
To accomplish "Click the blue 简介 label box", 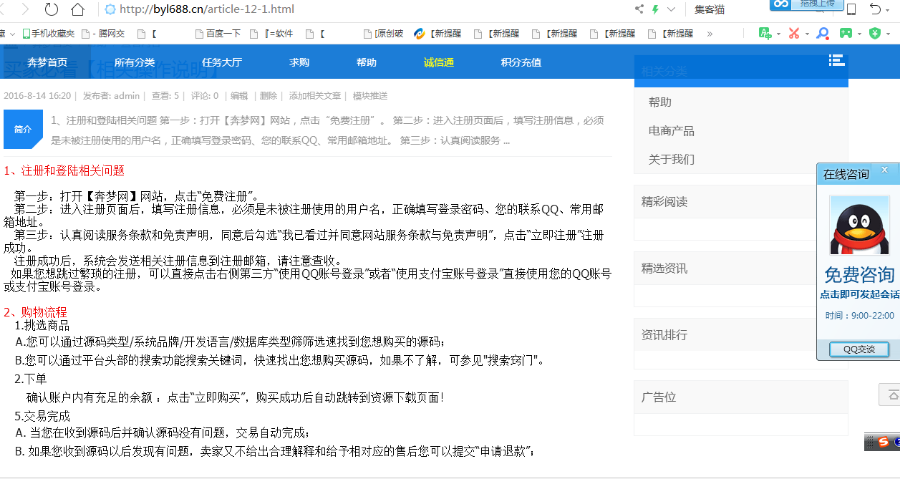I will coord(23,129).
